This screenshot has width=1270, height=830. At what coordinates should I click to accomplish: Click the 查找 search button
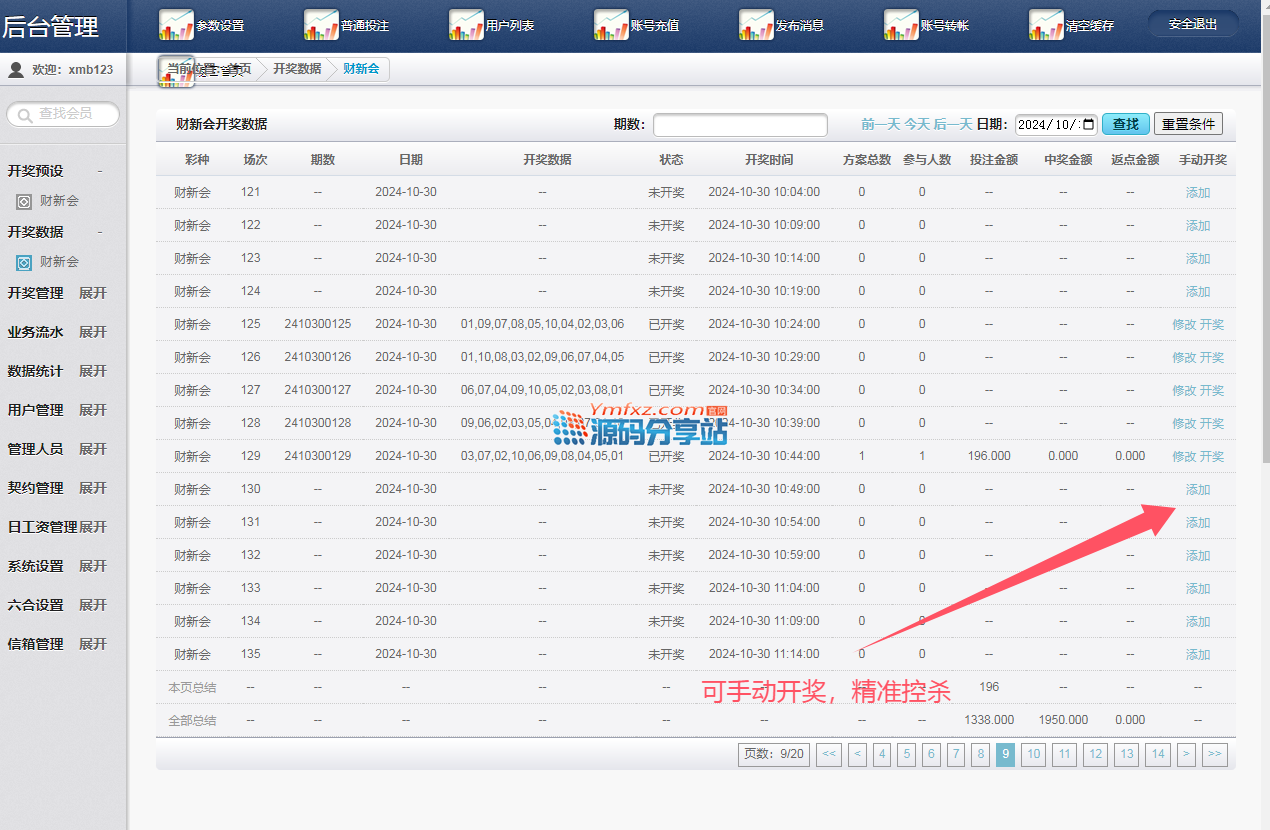tap(1125, 124)
